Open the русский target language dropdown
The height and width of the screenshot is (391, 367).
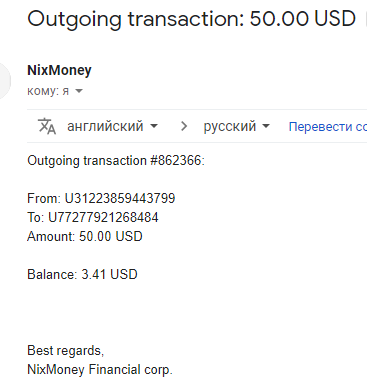click(x=236, y=126)
